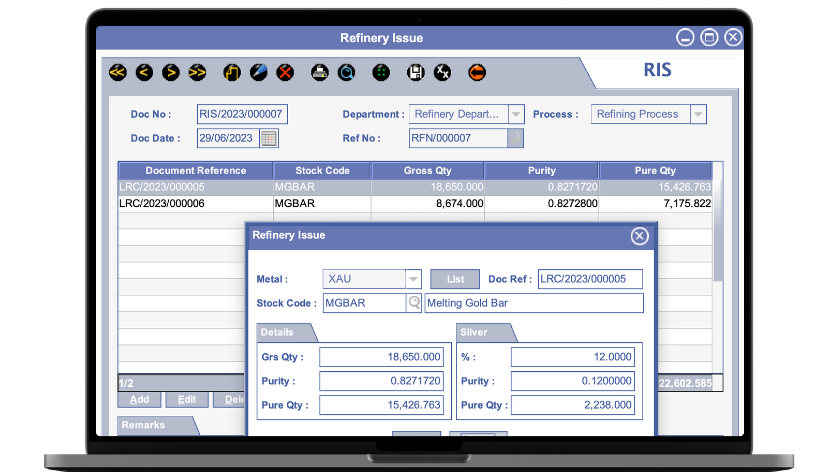Expand the Ref No dropdown
Viewport: 840px width, 472px height.
(515, 138)
